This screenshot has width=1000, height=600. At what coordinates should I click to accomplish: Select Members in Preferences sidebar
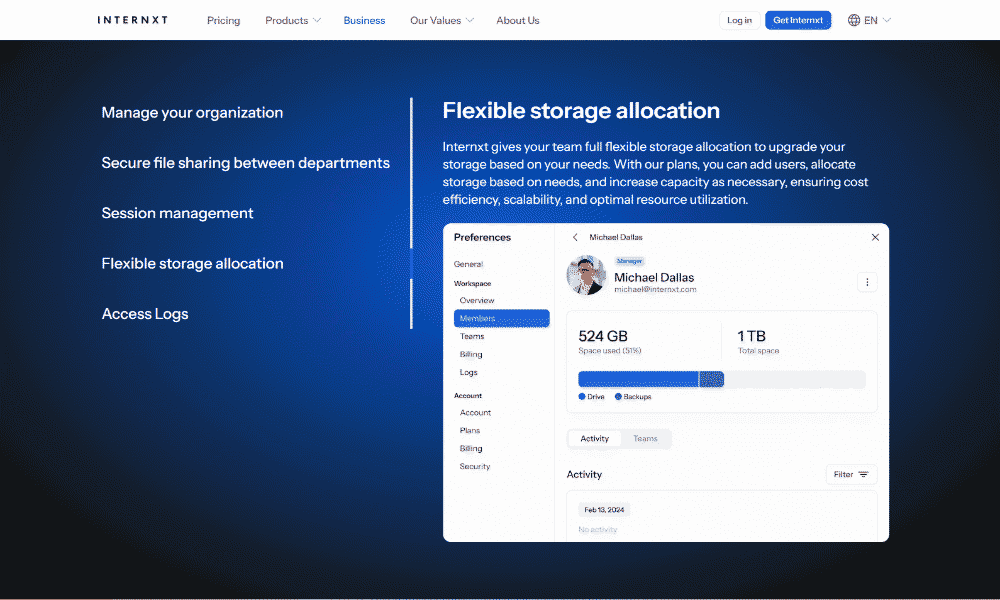pyautogui.click(x=501, y=318)
